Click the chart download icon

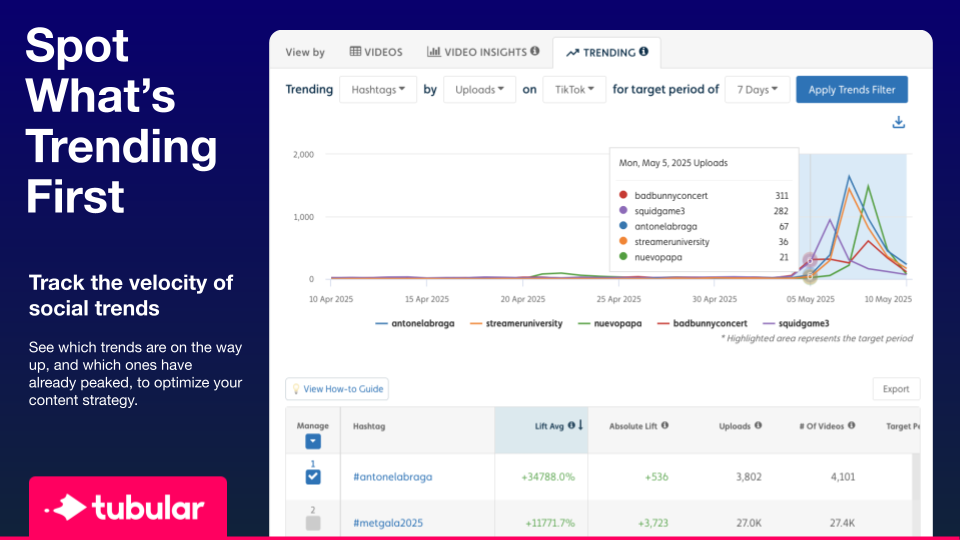tap(898, 123)
